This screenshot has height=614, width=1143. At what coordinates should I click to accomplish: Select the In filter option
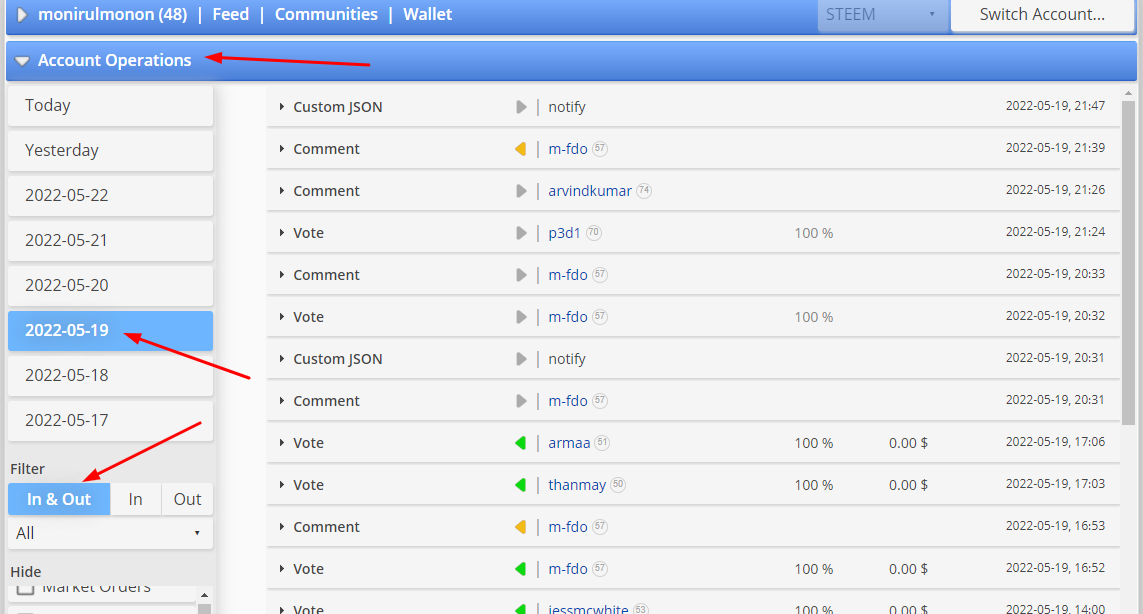coord(136,500)
